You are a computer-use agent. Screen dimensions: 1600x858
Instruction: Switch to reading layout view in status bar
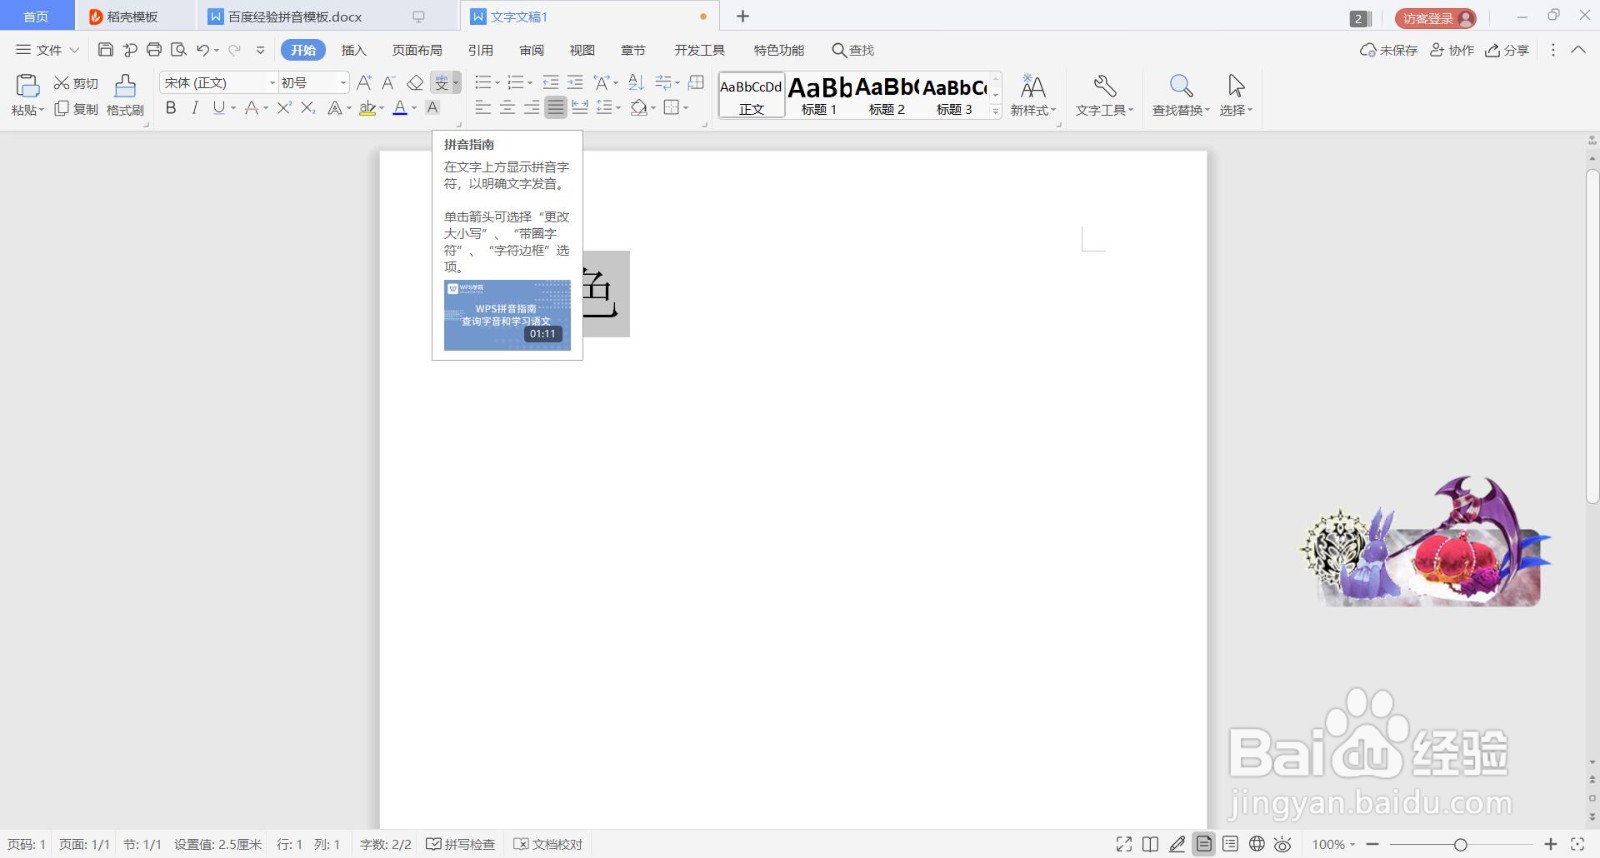tap(1150, 844)
